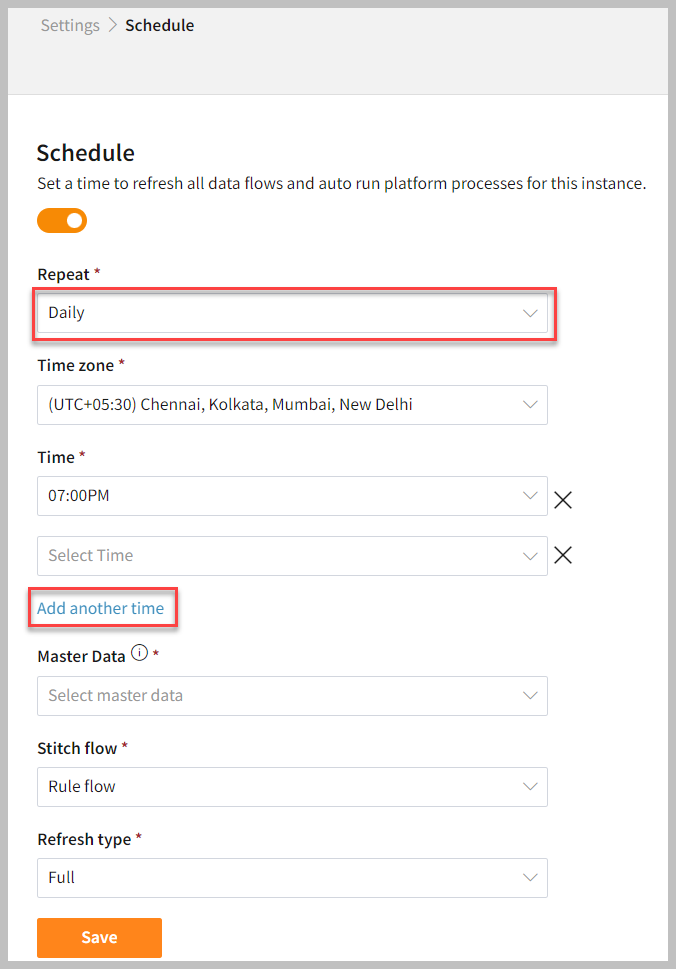The width and height of the screenshot is (676, 969).
Task: Open the Refresh type dropdown showing Full
Action: tap(280, 878)
